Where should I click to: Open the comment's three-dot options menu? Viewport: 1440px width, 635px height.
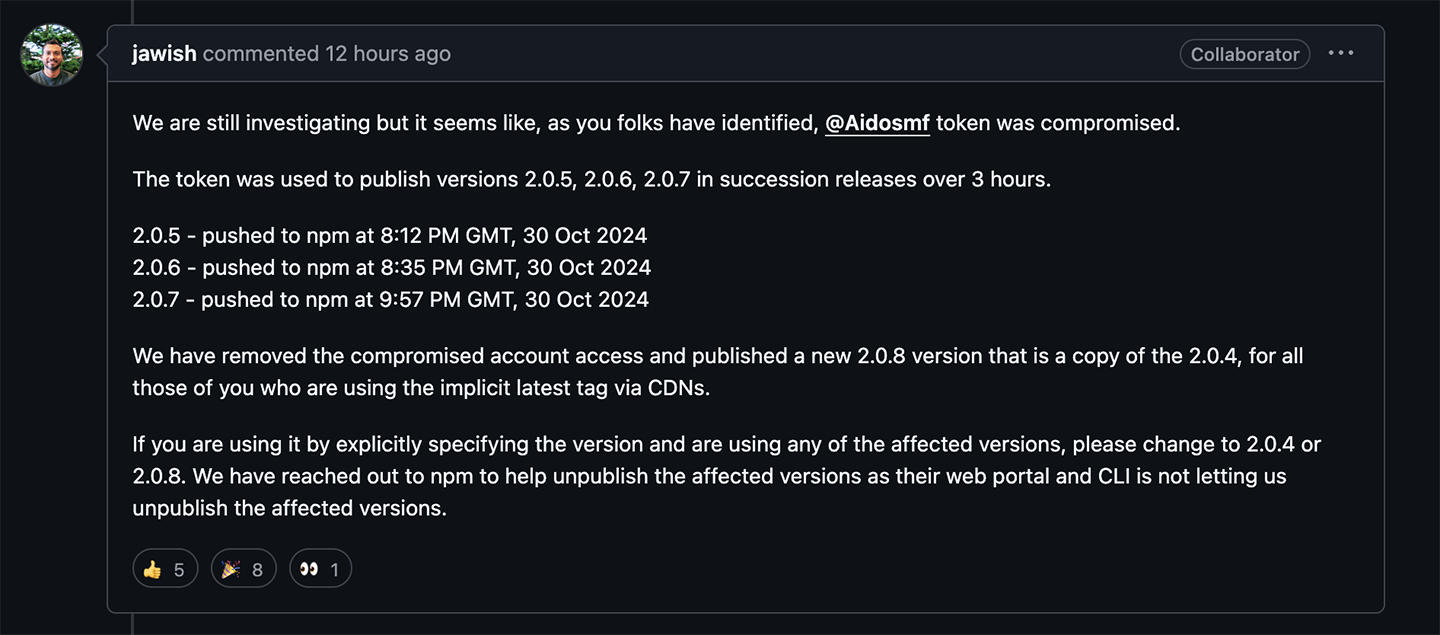1341,54
